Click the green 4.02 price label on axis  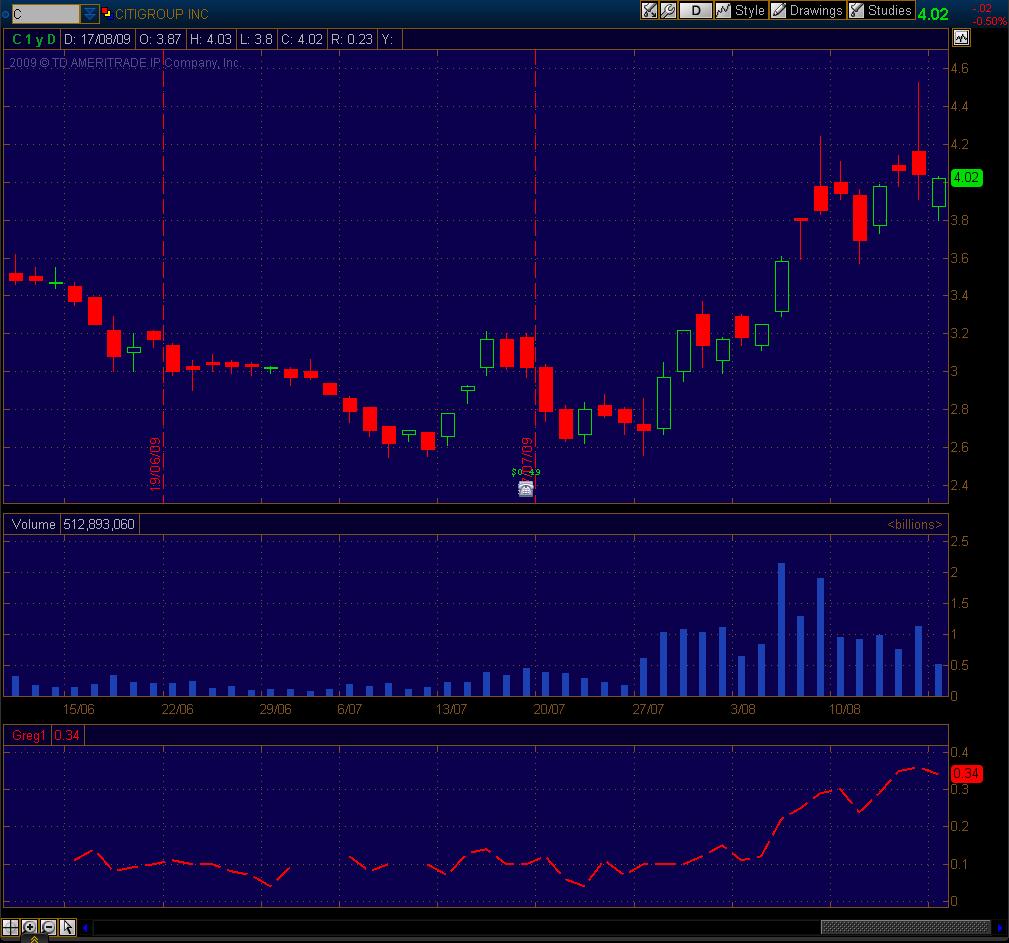pos(966,177)
